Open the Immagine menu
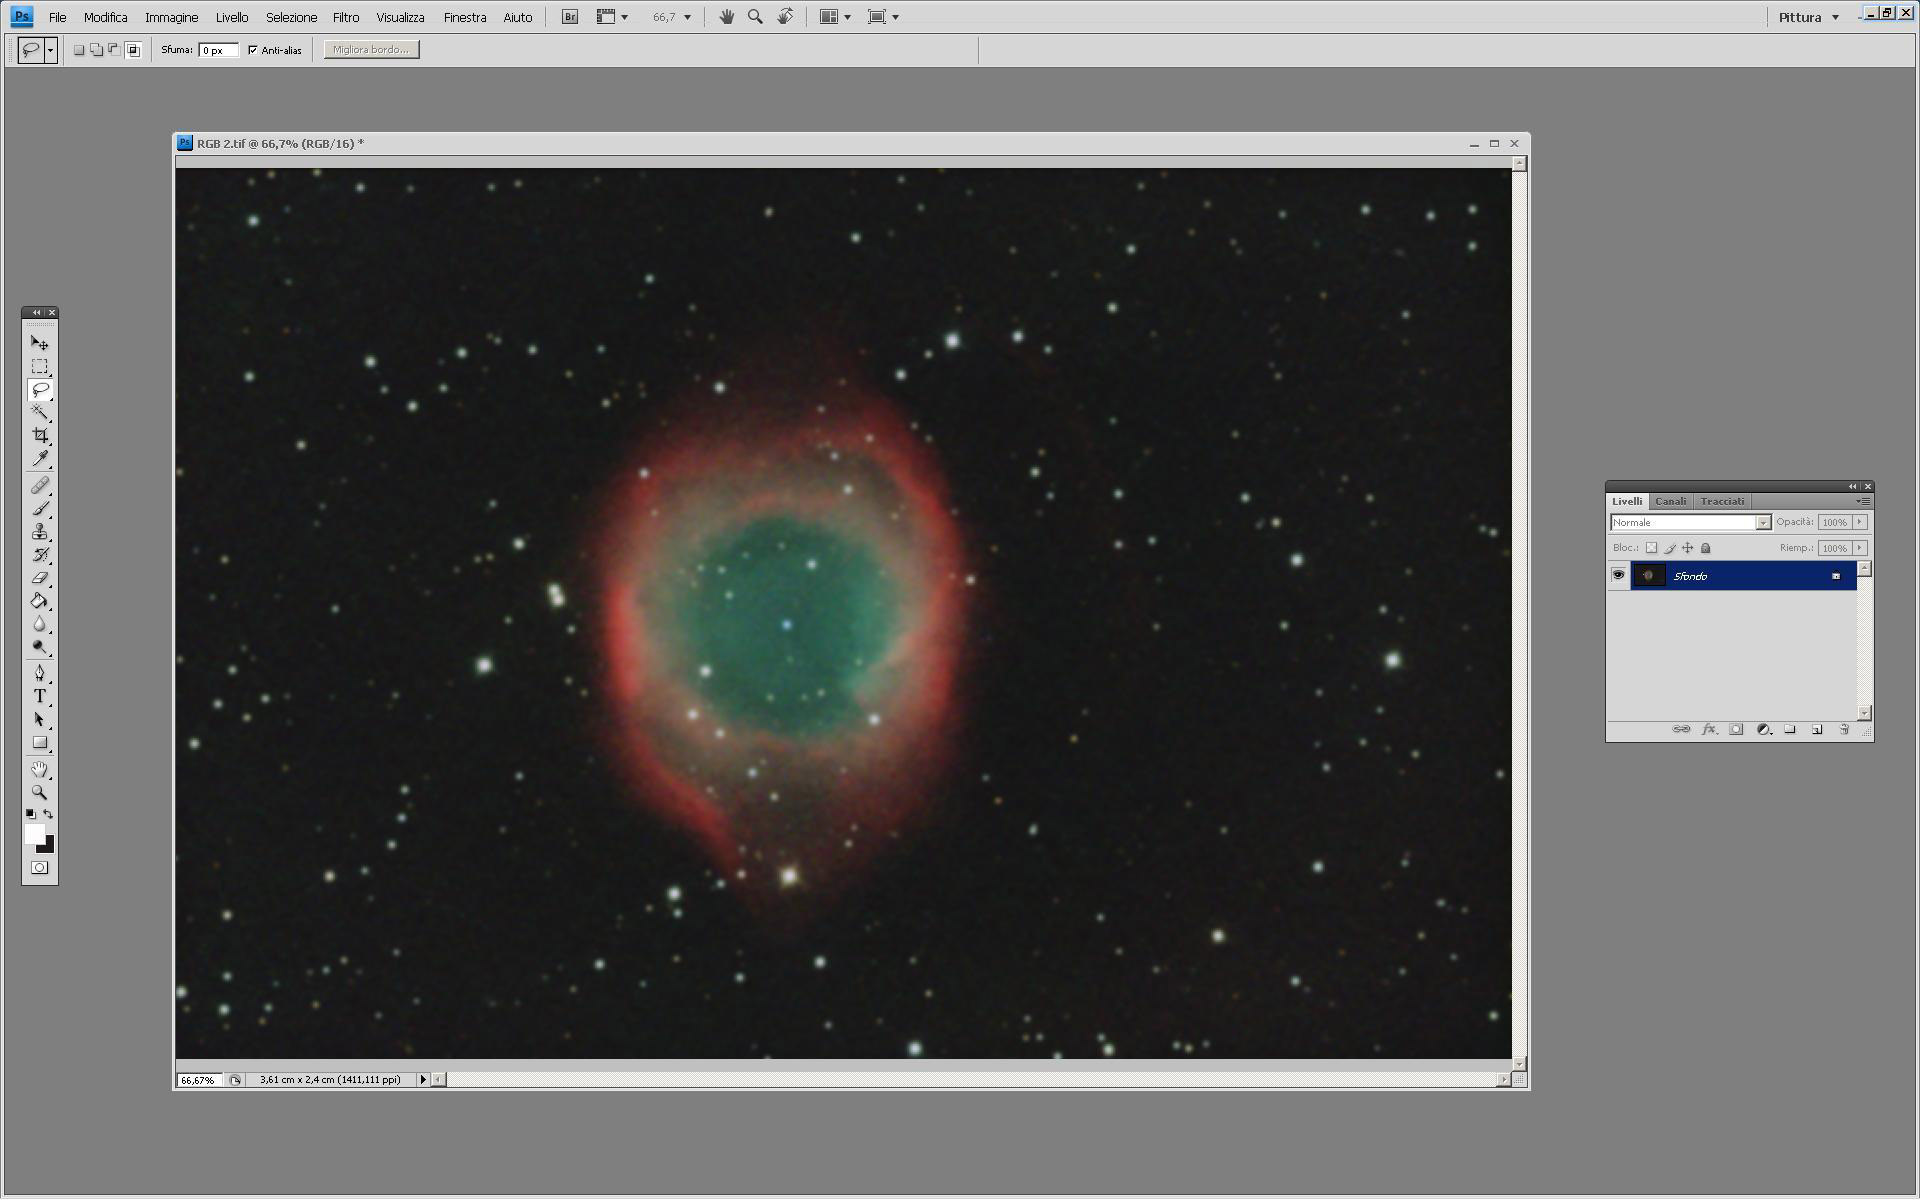Image resolution: width=1920 pixels, height=1200 pixels. pyautogui.click(x=171, y=17)
